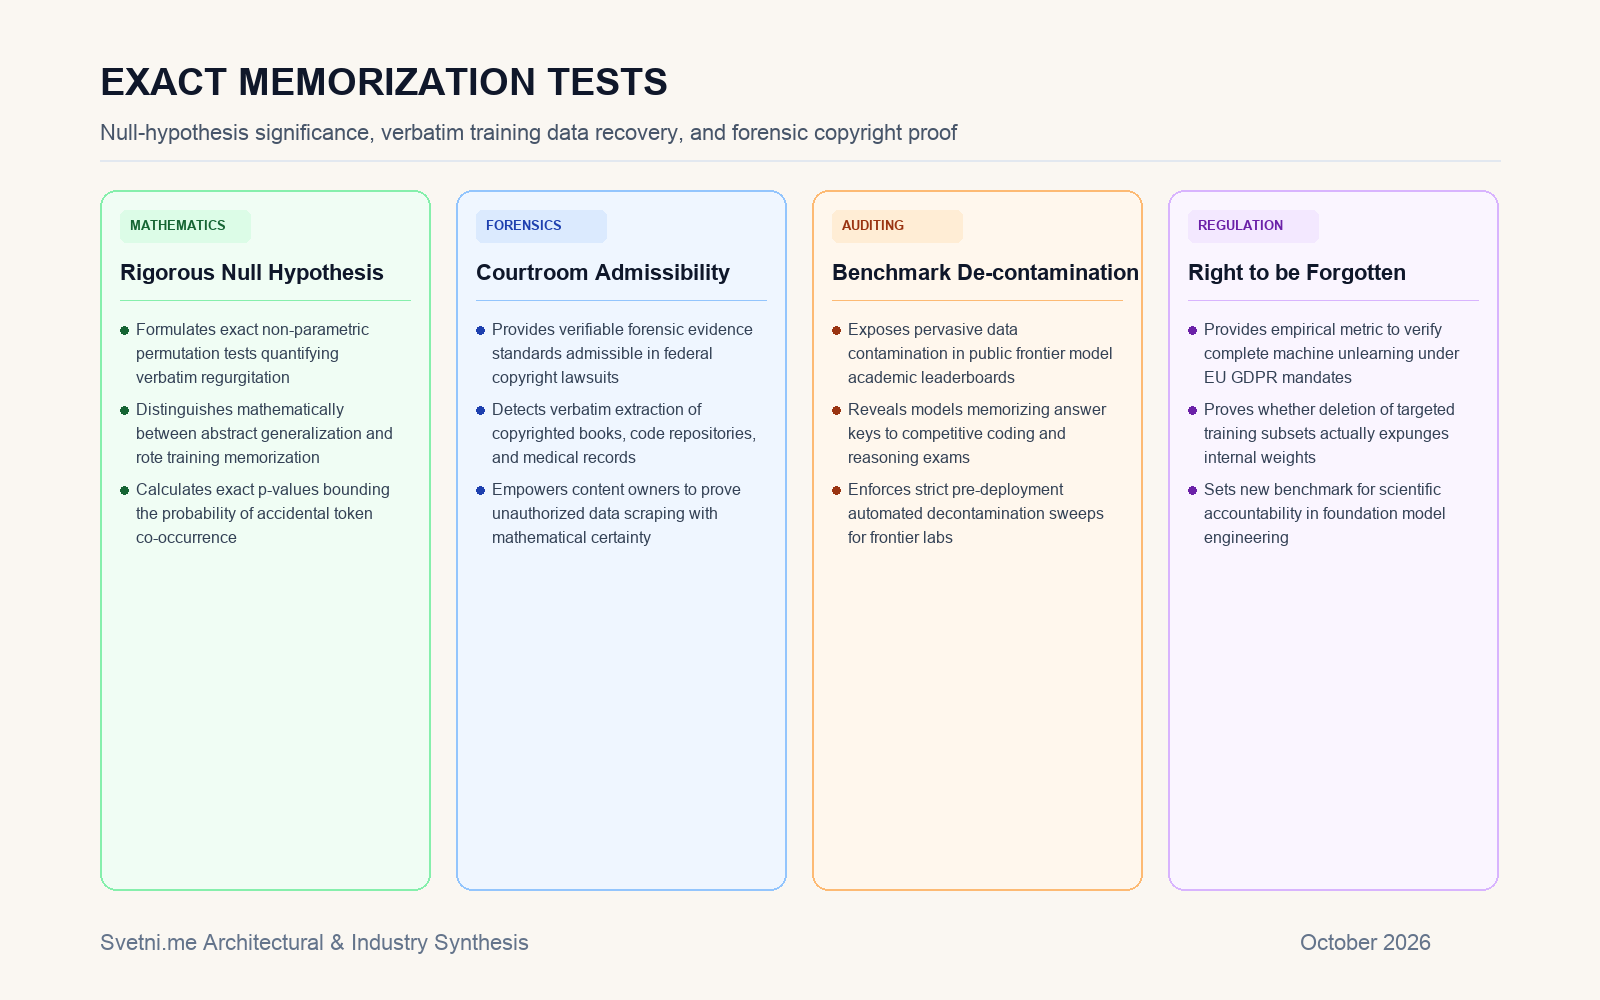Screen dimensions: 1600x1000
Task: Click the Svetni.me Architectural & Industry Synthesis footer
Action: tap(314, 943)
